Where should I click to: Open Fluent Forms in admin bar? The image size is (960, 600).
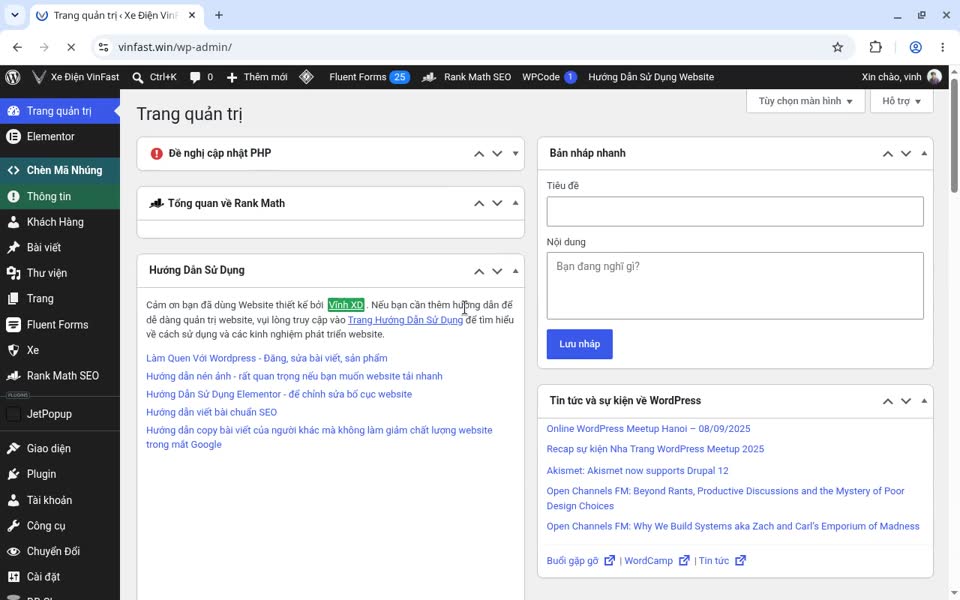(x=369, y=77)
